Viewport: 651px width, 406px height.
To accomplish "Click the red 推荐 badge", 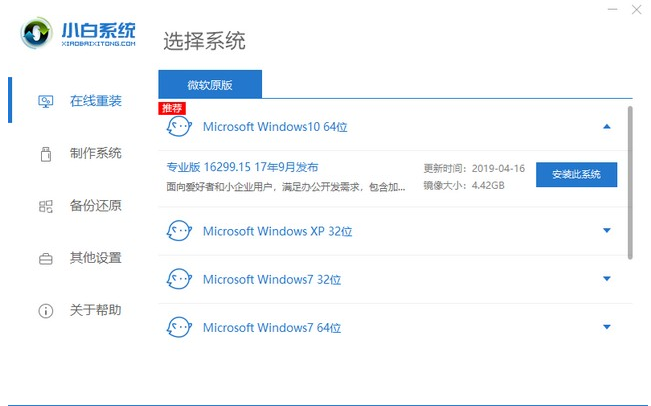I will pyautogui.click(x=172, y=106).
